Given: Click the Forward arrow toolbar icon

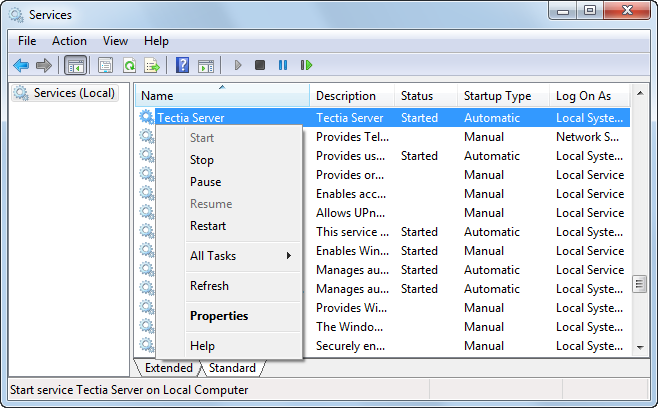Looking at the screenshot, I should click(44, 65).
